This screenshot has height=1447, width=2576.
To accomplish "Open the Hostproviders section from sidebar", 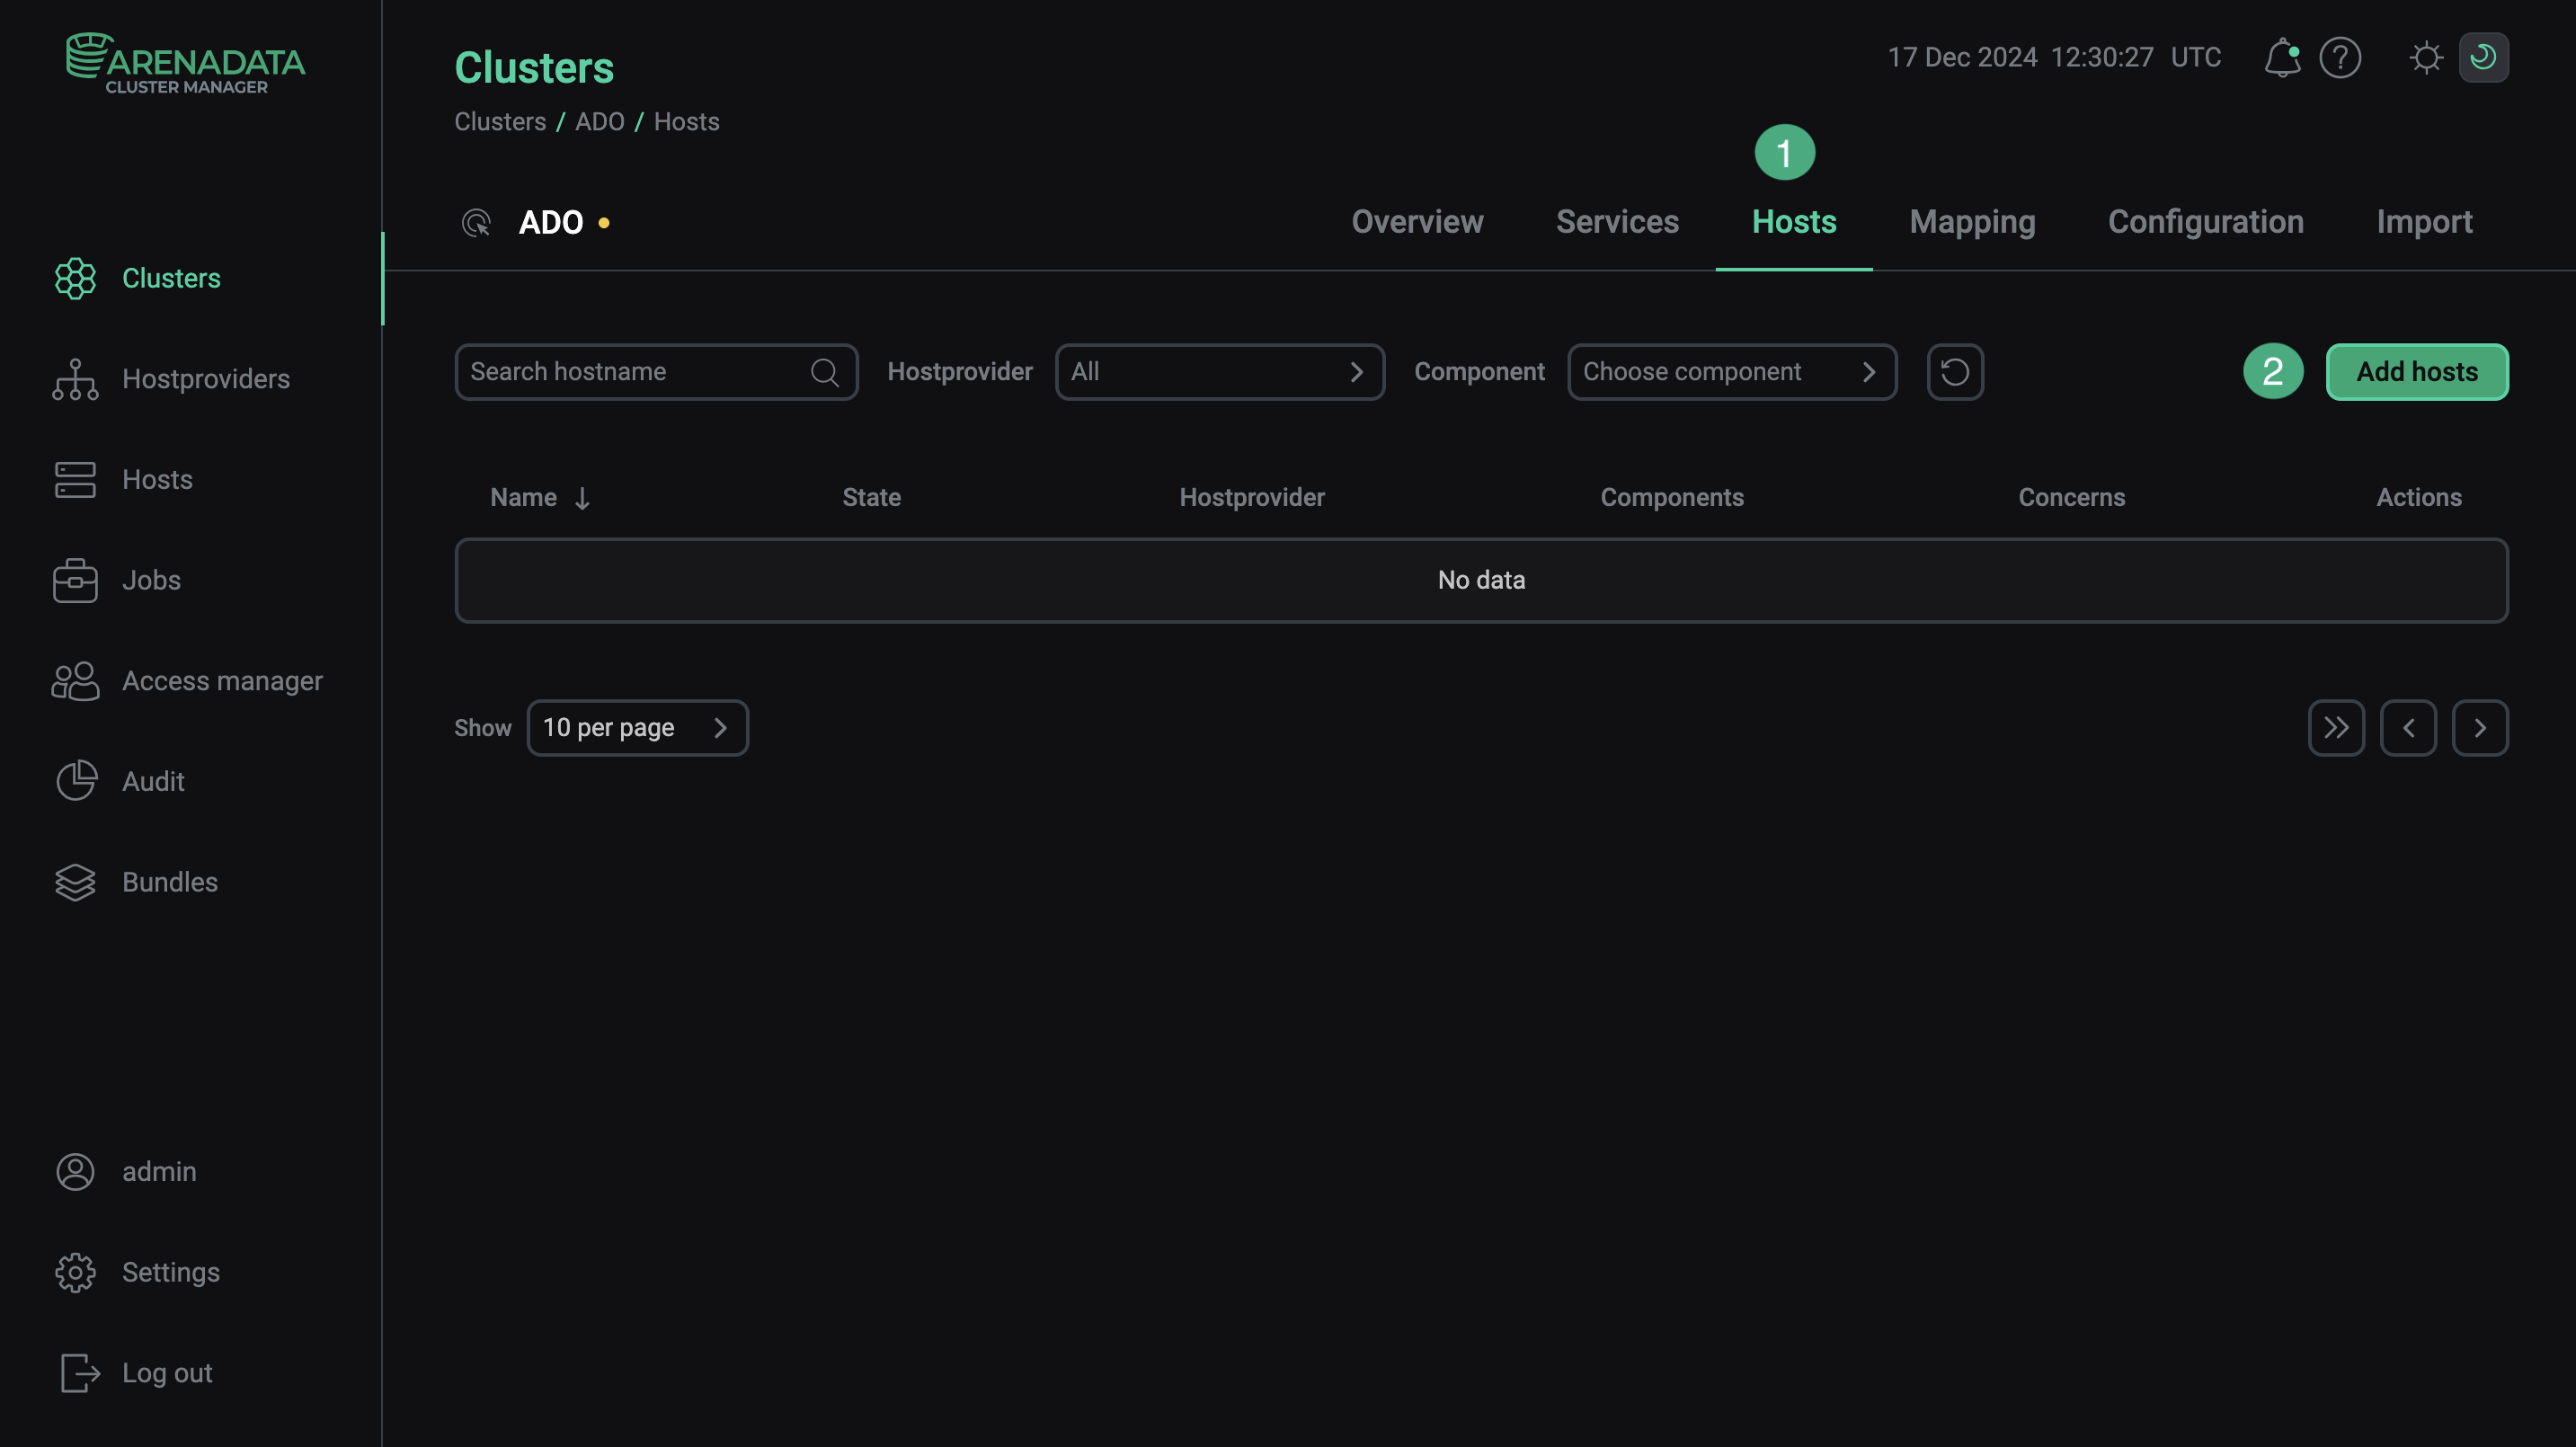I will pyautogui.click(x=205, y=379).
